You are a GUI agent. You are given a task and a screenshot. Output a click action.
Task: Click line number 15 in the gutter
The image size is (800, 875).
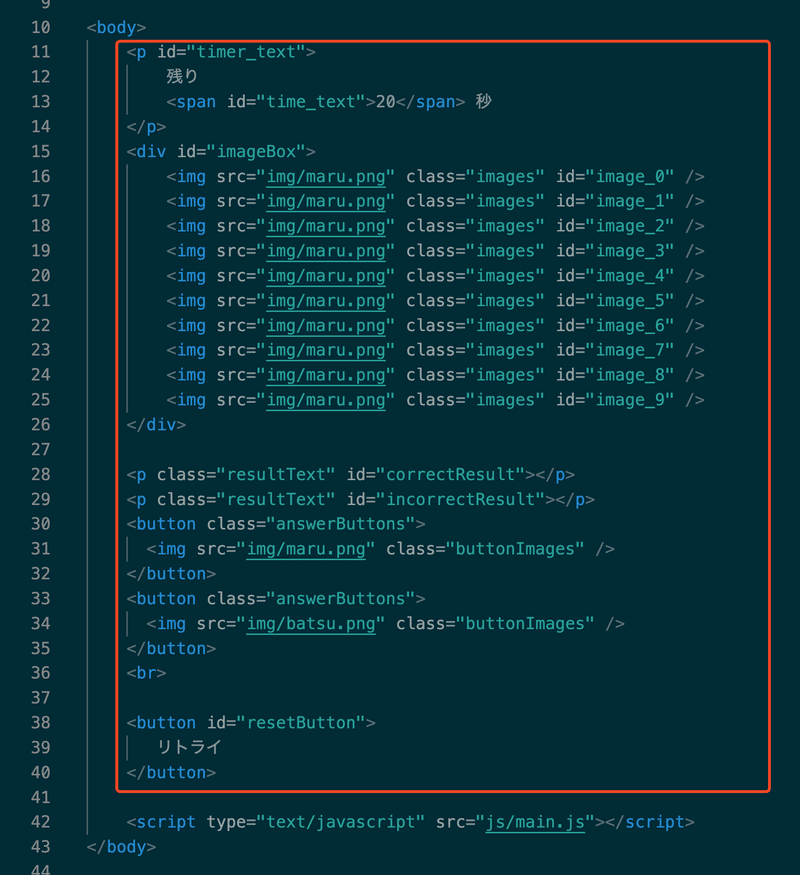point(41,152)
